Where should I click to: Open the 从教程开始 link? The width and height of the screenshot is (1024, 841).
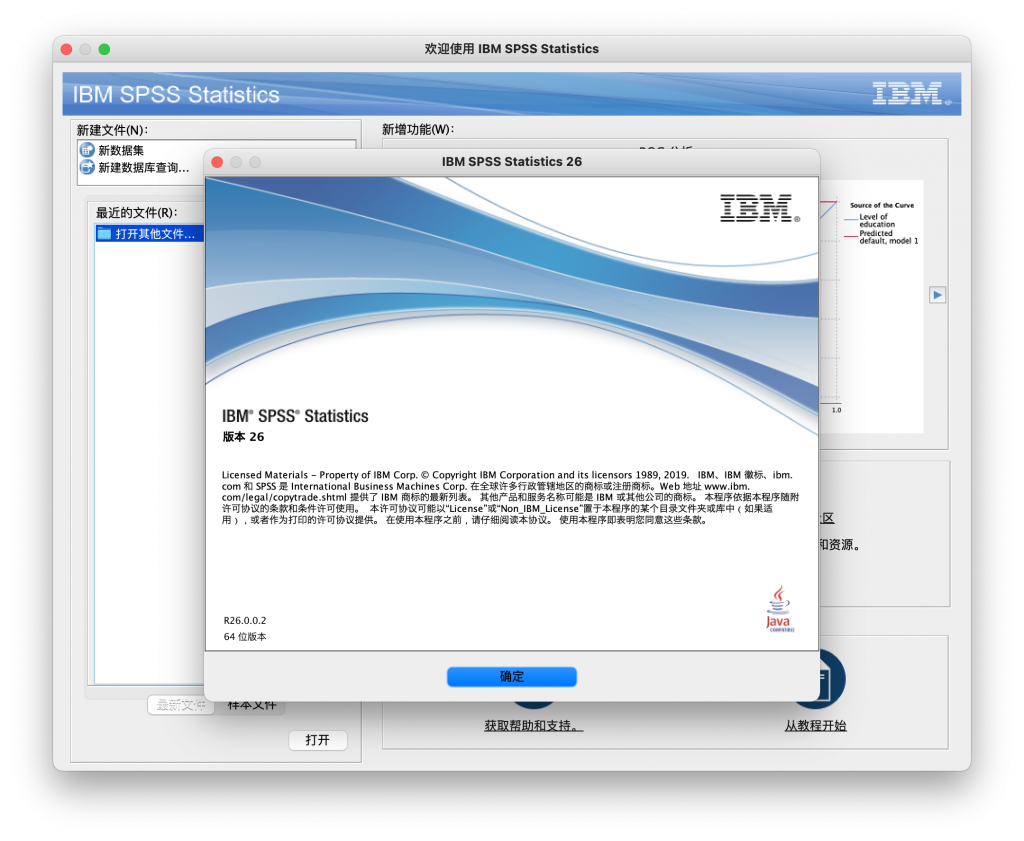pyautogui.click(x=816, y=725)
